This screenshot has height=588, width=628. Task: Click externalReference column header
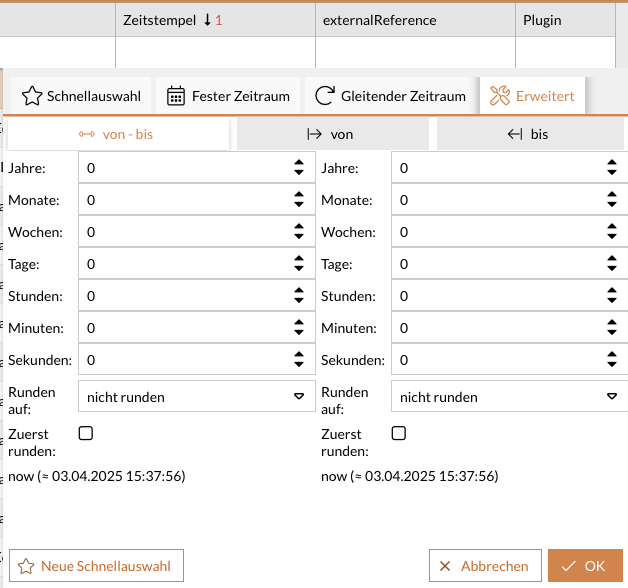pos(415,20)
